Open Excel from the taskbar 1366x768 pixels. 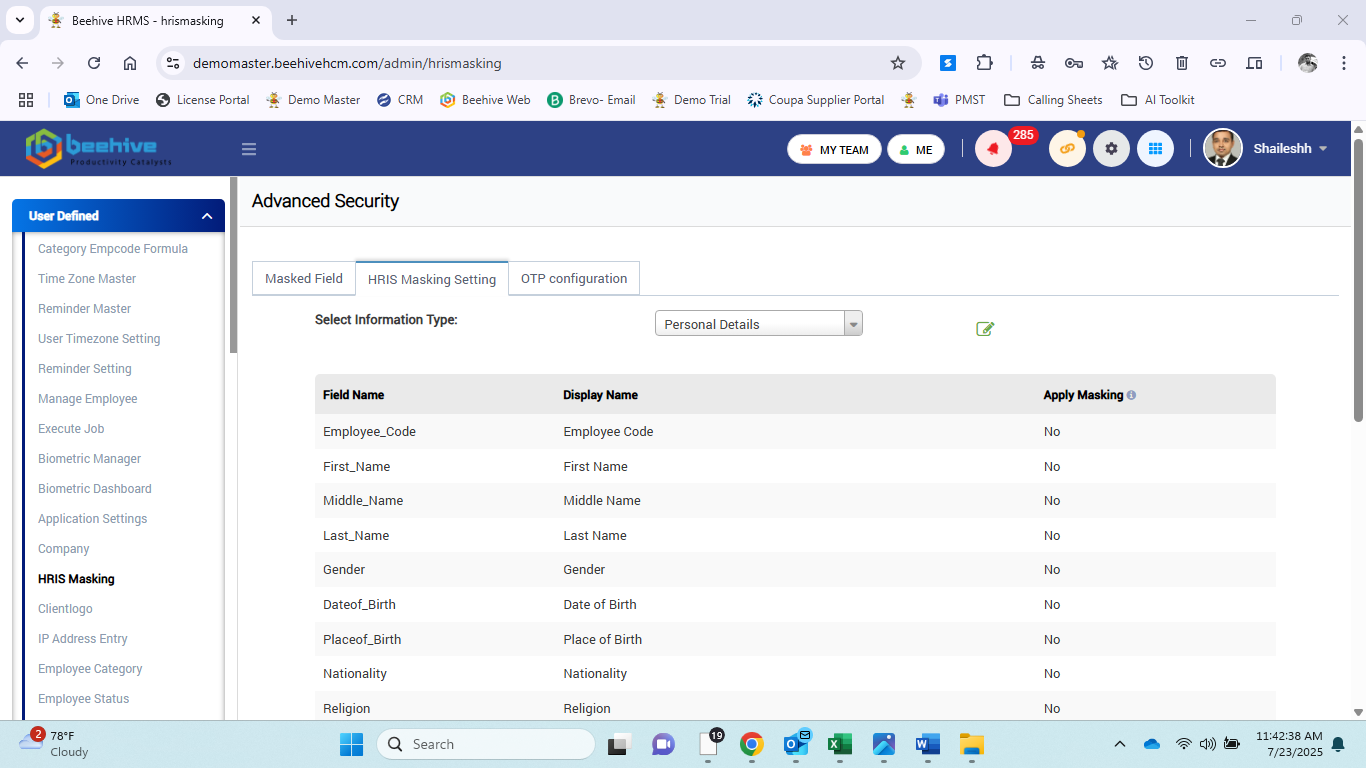(x=840, y=744)
